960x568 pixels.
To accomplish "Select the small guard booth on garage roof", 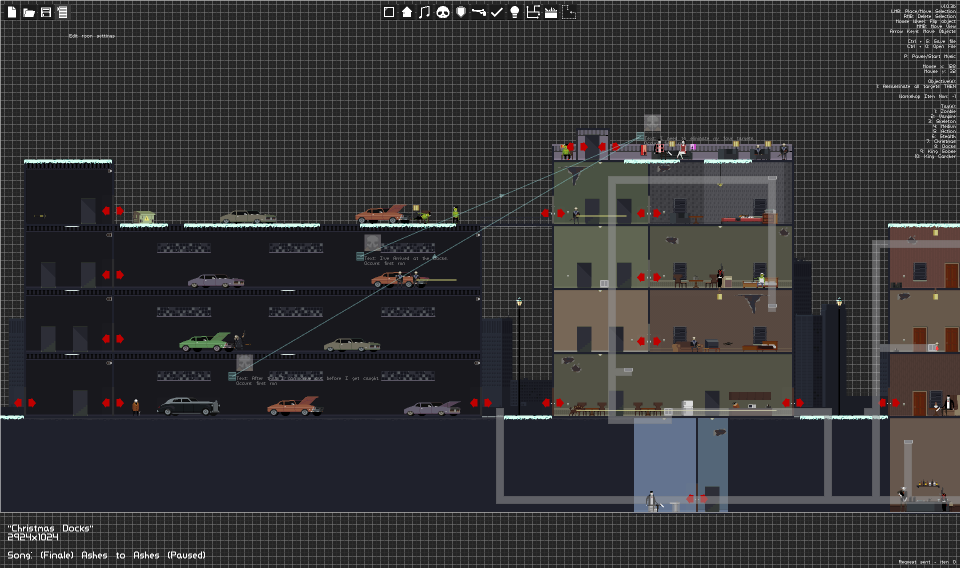I will pos(145,217).
